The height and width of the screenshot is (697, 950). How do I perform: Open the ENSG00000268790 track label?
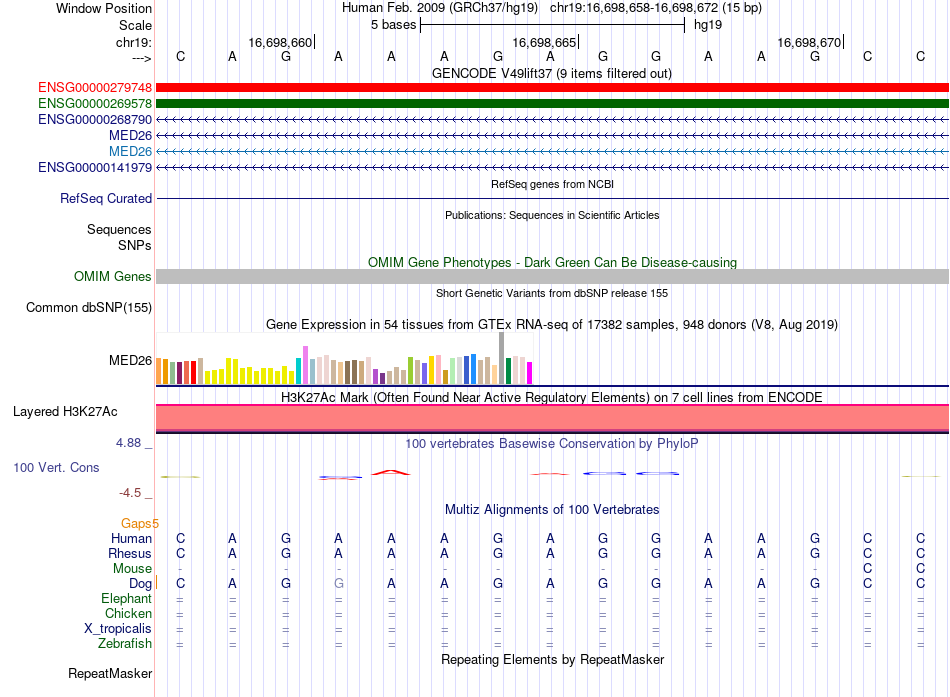[x=95, y=119]
